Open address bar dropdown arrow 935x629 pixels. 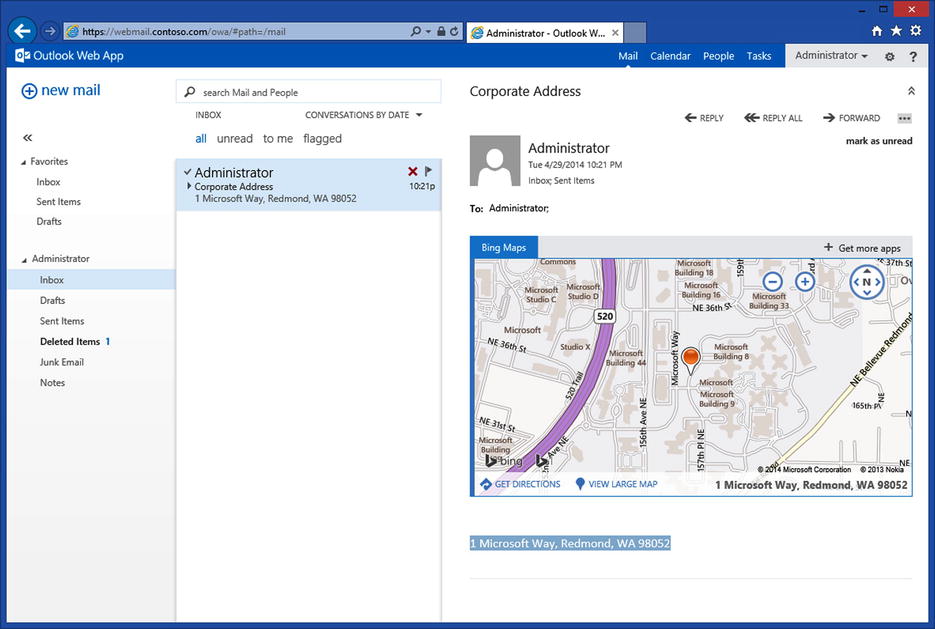(428, 32)
